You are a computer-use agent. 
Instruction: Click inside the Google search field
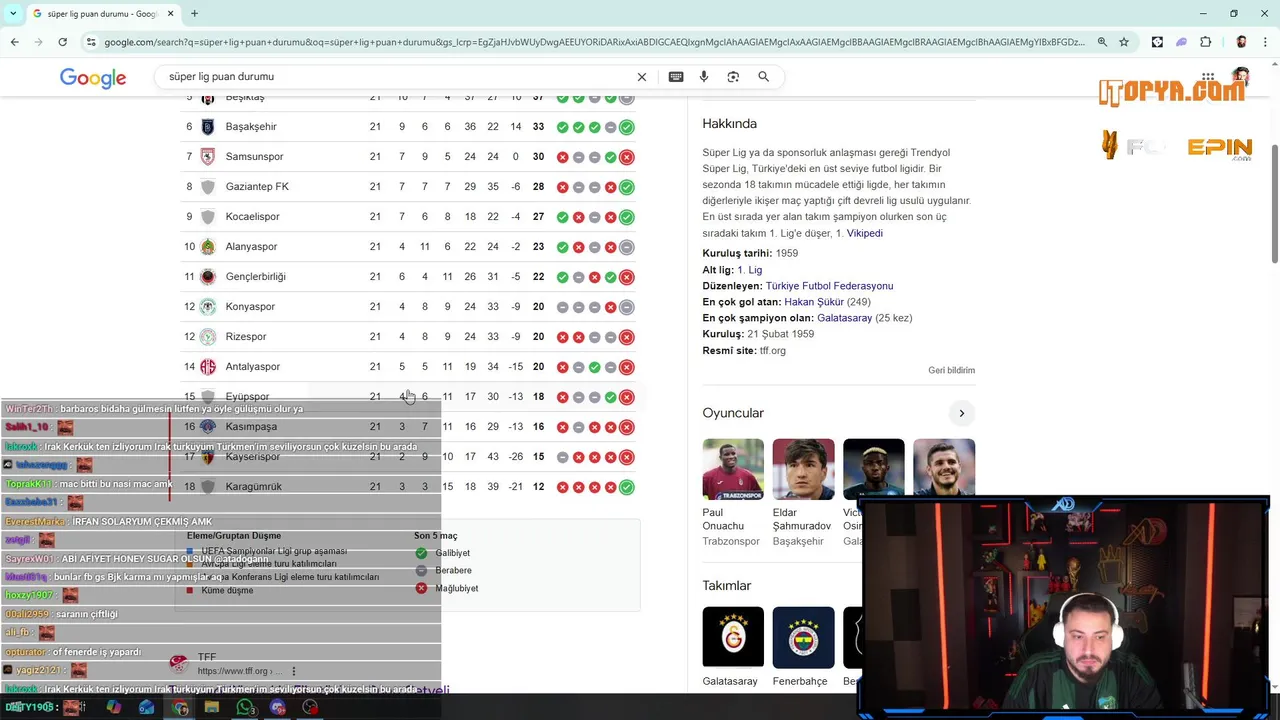click(x=400, y=77)
